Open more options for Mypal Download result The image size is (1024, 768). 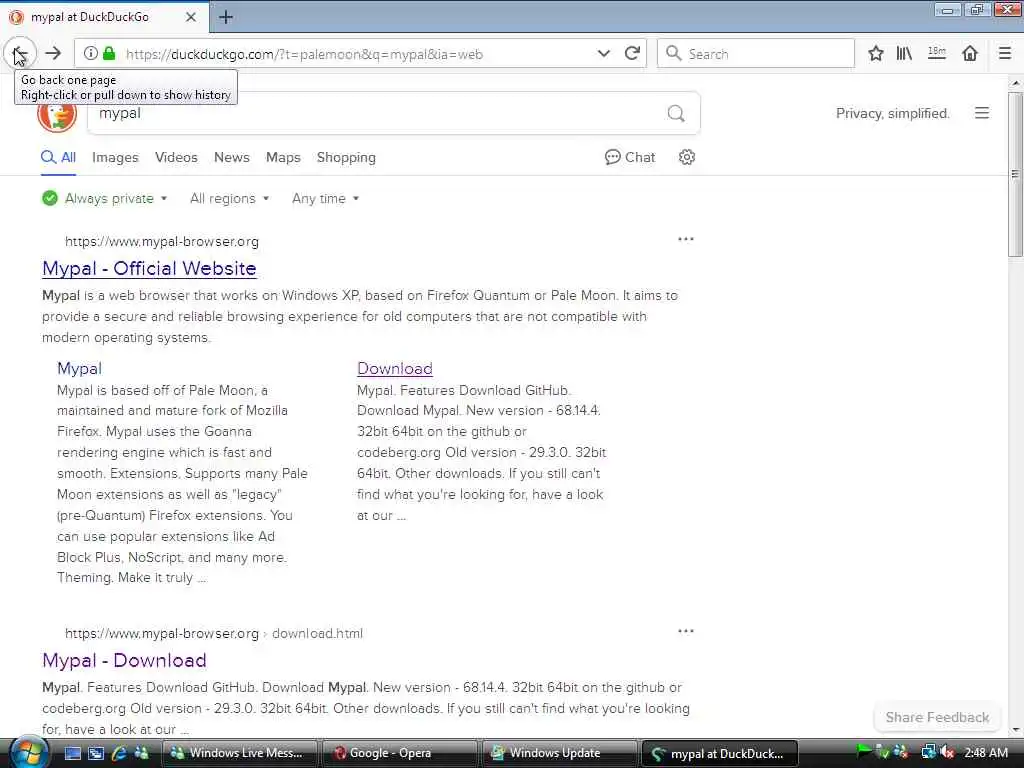point(686,631)
